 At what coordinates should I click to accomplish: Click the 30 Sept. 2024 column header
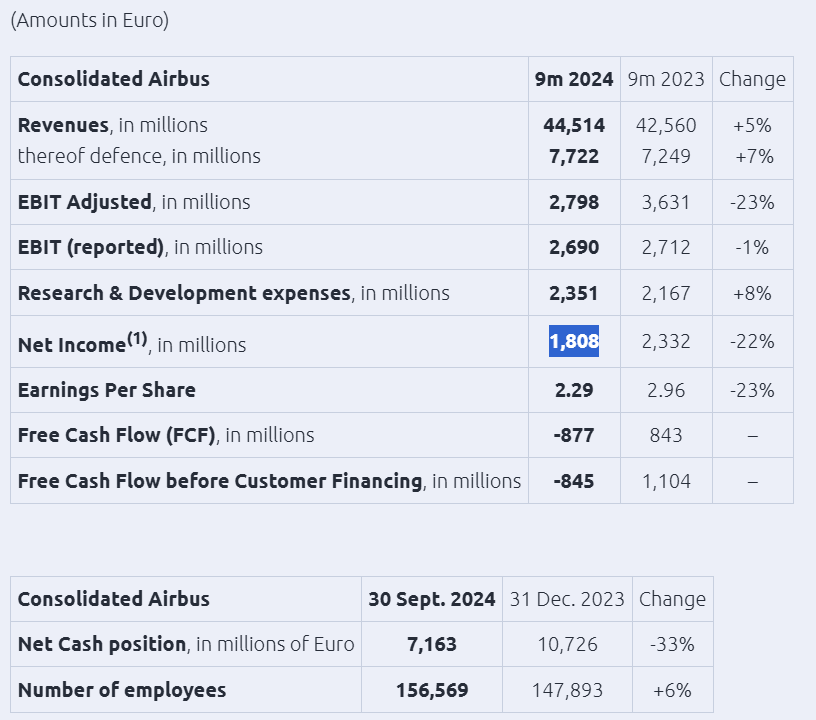(x=432, y=599)
